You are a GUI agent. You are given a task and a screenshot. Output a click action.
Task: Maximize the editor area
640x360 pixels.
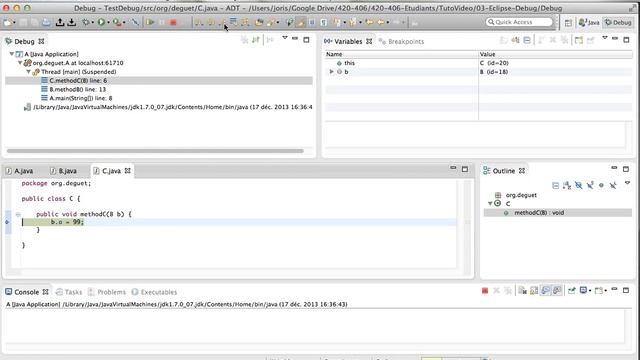tap(464, 169)
